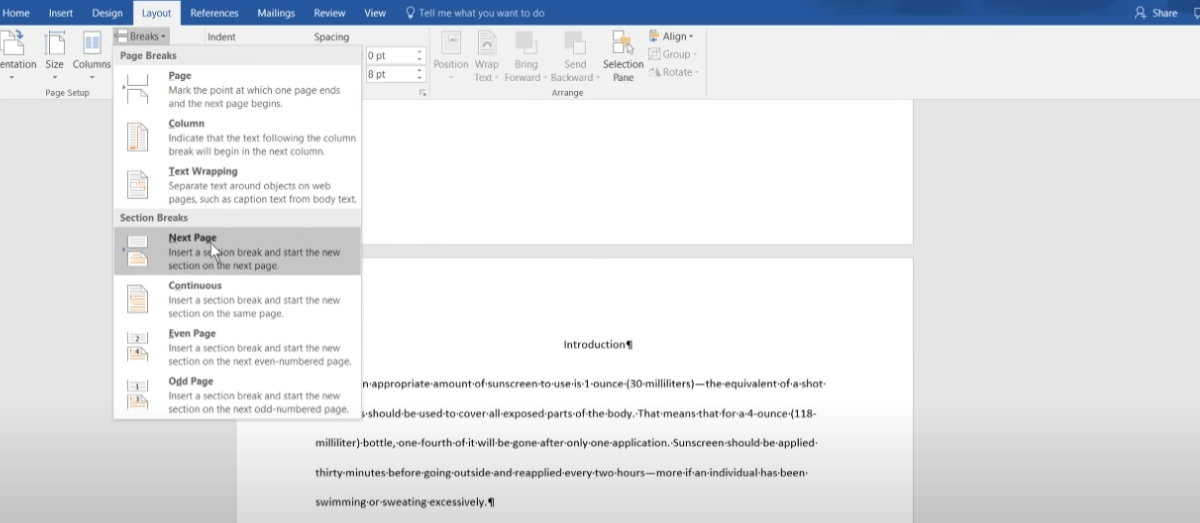The image size is (1200, 523).
Task: Click the line starting "thirty·minutes·before"
Action: (561, 472)
